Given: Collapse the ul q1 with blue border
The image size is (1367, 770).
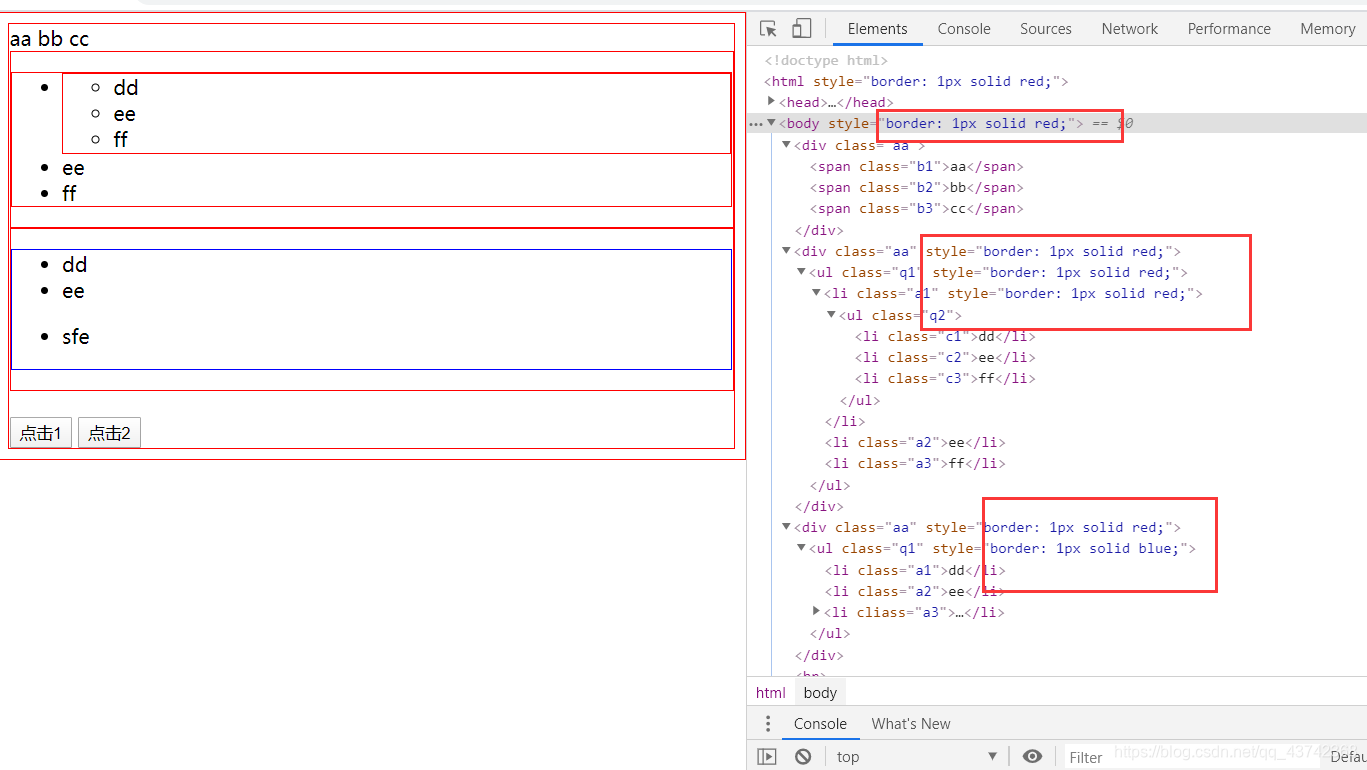Looking at the screenshot, I should (801, 548).
